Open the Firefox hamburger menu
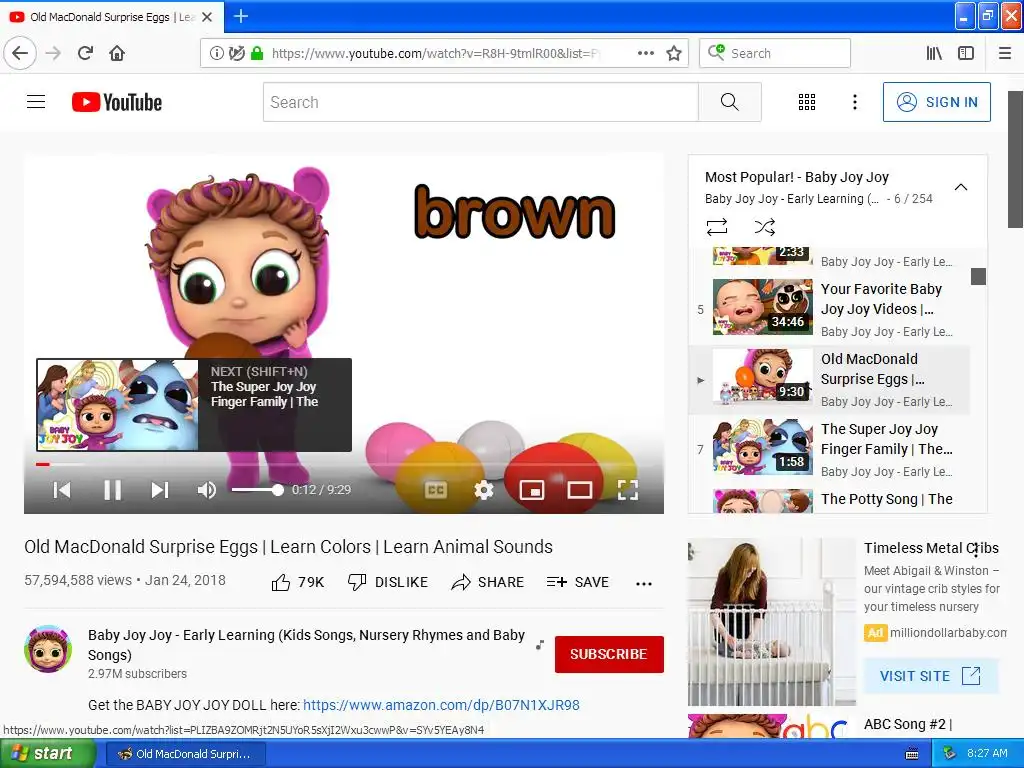The image size is (1024, 768). 1005,53
